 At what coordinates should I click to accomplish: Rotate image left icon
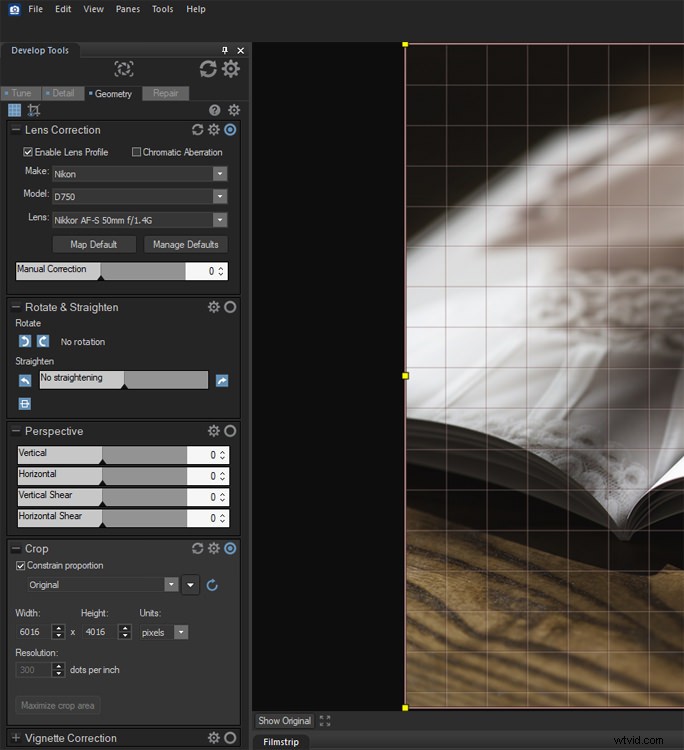pyautogui.click(x=25, y=341)
